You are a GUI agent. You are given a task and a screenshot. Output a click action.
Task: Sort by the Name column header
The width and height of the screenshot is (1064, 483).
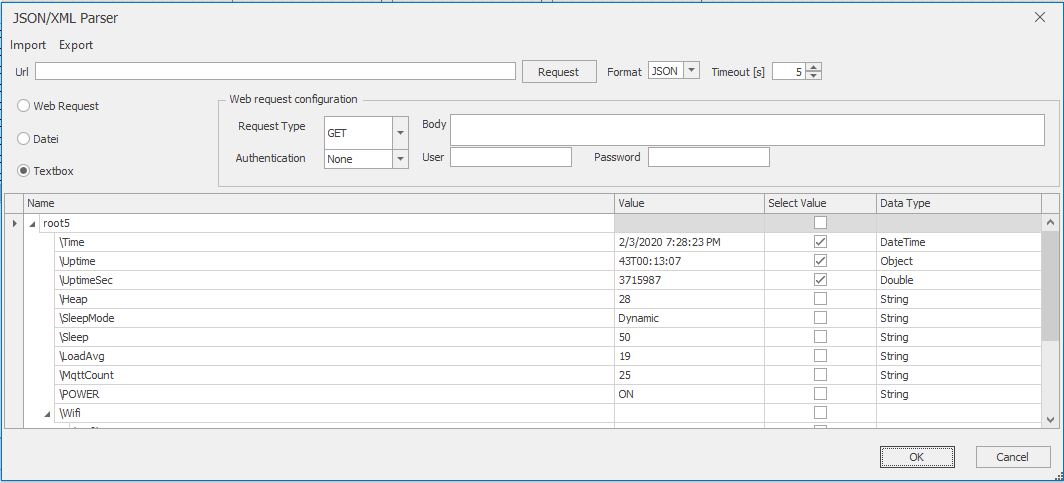(320, 203)
